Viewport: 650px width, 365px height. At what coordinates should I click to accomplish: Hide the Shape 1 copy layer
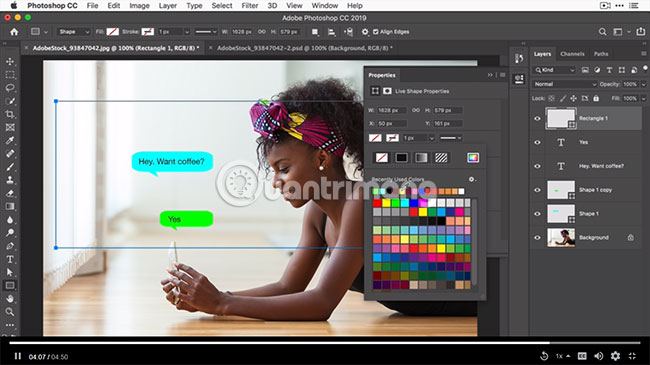point(537,190)
